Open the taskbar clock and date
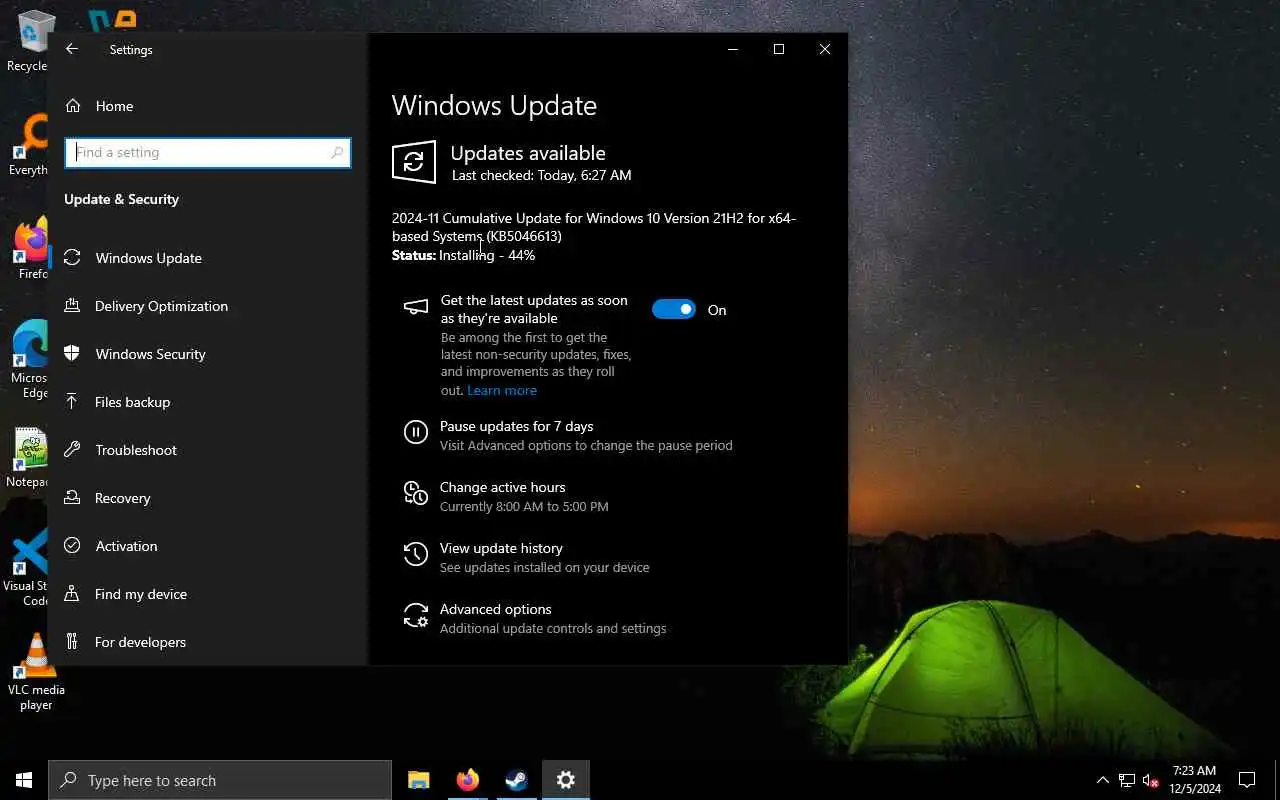The width and height of the screenshot is (1280, 800). pos(1194,780)
